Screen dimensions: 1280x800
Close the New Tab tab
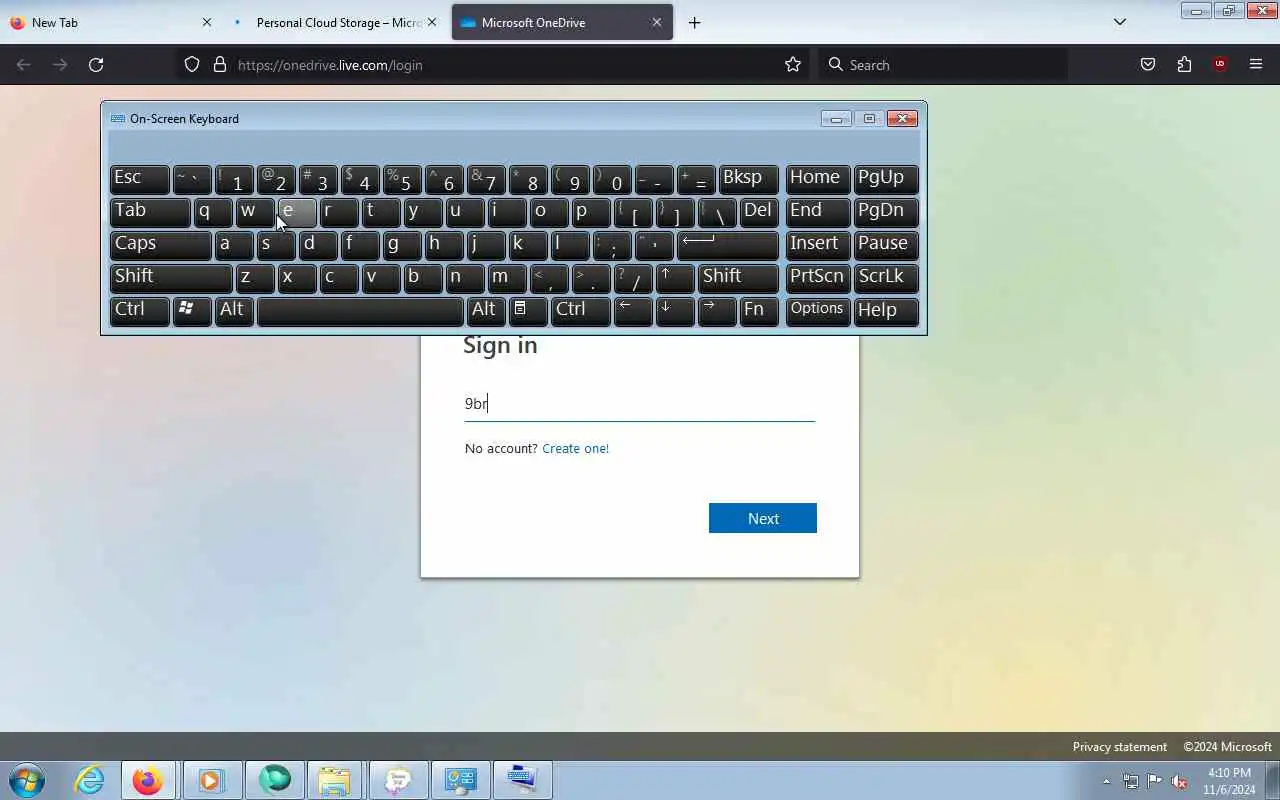pos(207,22)
